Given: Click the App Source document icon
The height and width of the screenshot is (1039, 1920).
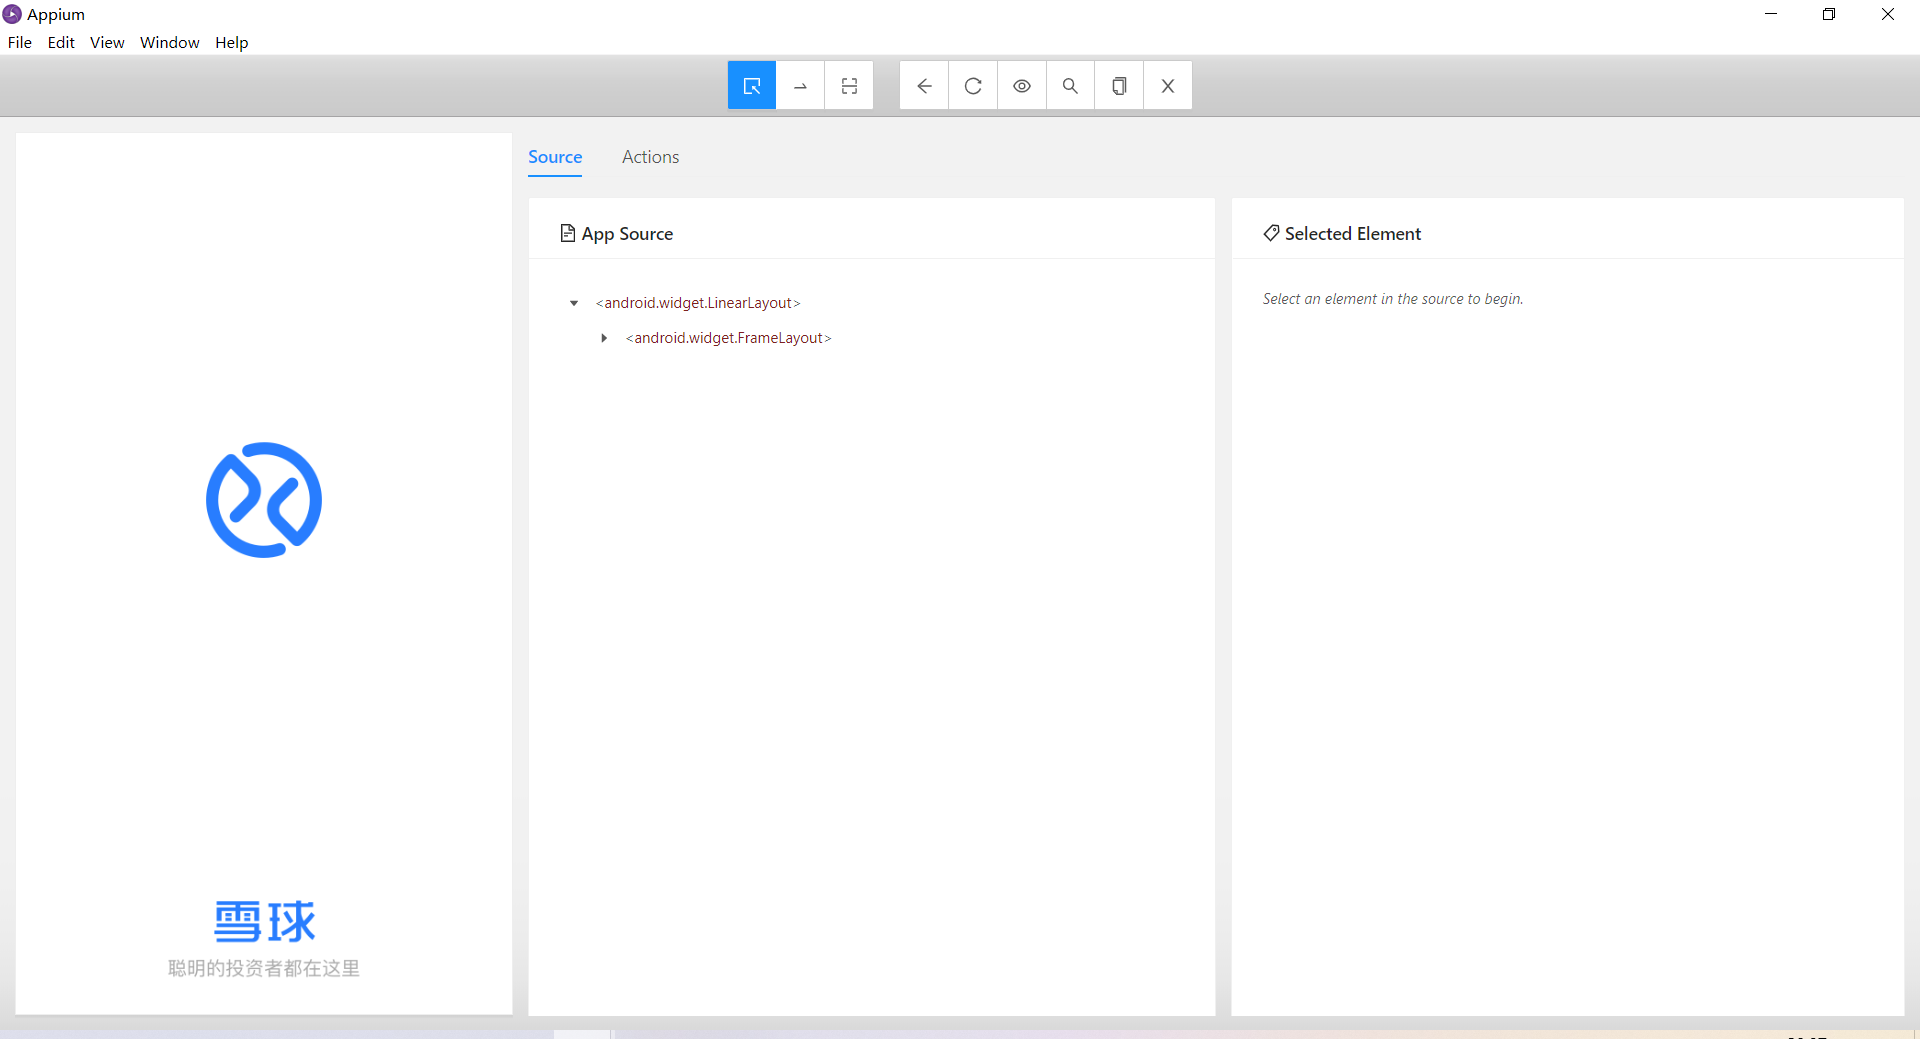Looking at the screenshot, I should [x=568, y=233].
